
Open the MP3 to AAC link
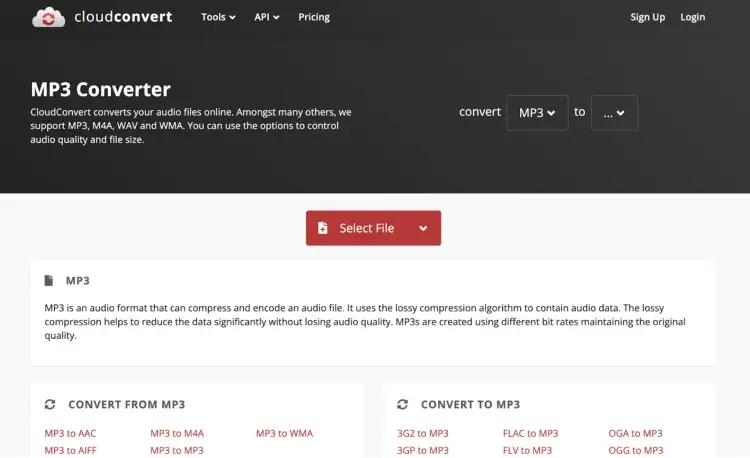(x=70, y=433)
